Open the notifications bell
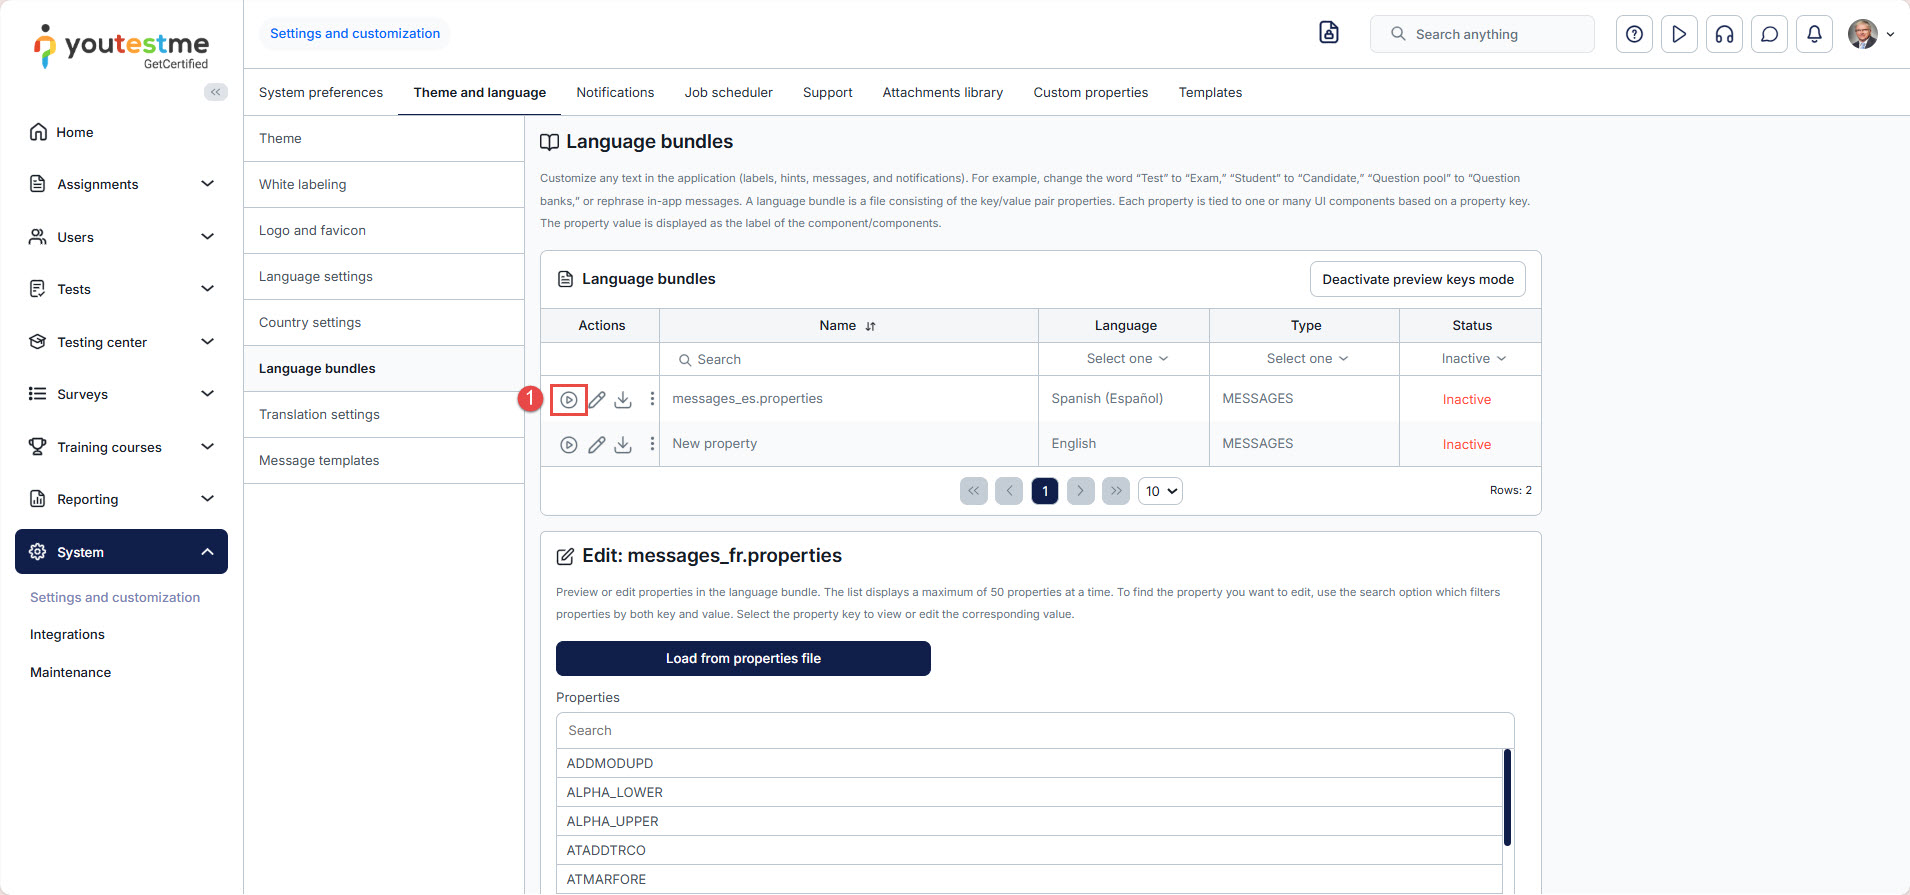This screenshot has width=1910, height=895. pyautogui.click(x=1814, y=34)
